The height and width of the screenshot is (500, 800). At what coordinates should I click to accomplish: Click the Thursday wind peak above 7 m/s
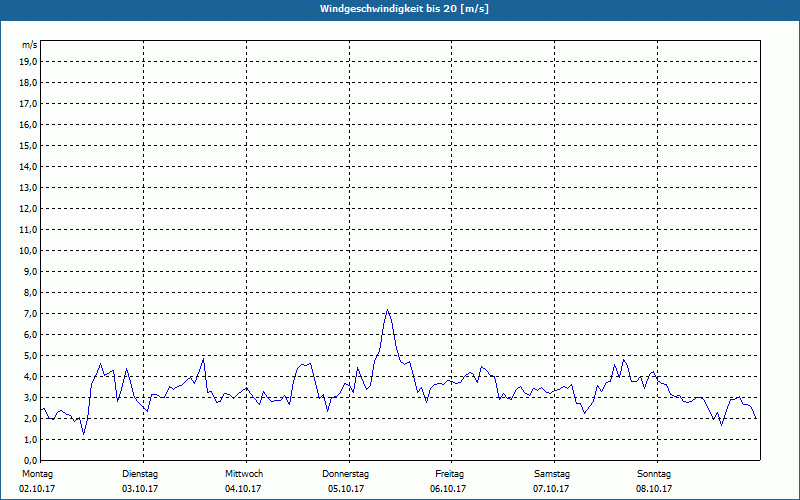[x=388, y=310]
